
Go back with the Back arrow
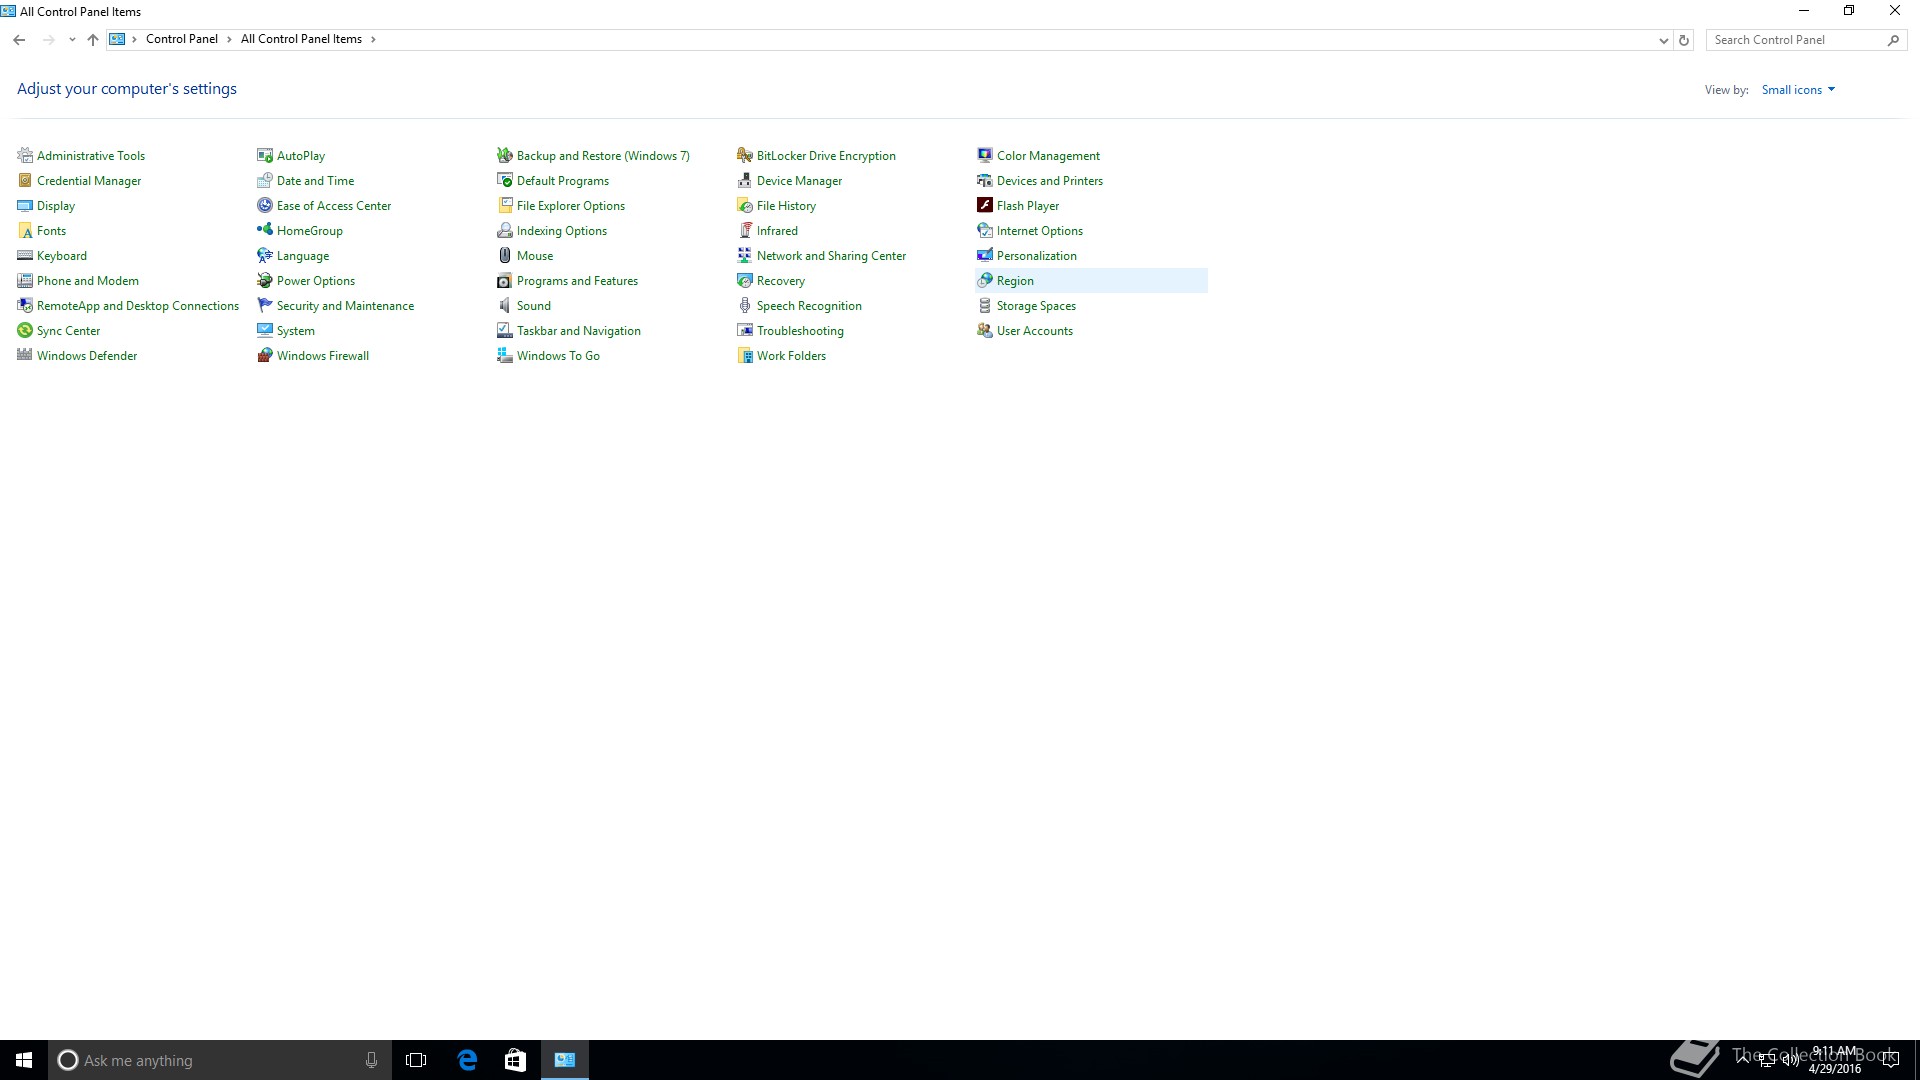(x=19, y=40)
